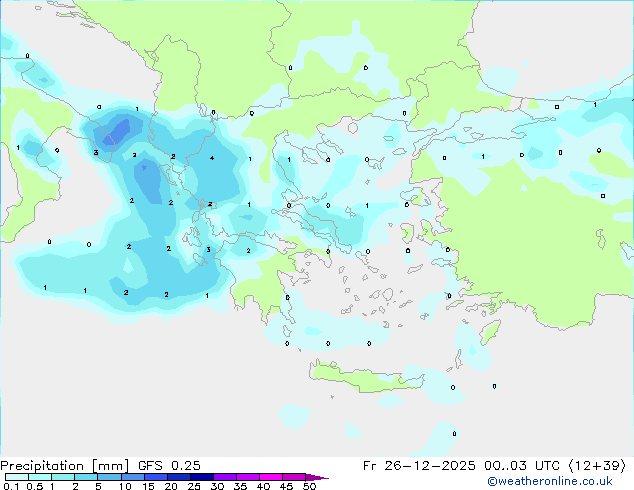This screenshot has width=634, height=490.
Task: Click the arrow tip above 50 on legend
Action: [x=317, y=477]
